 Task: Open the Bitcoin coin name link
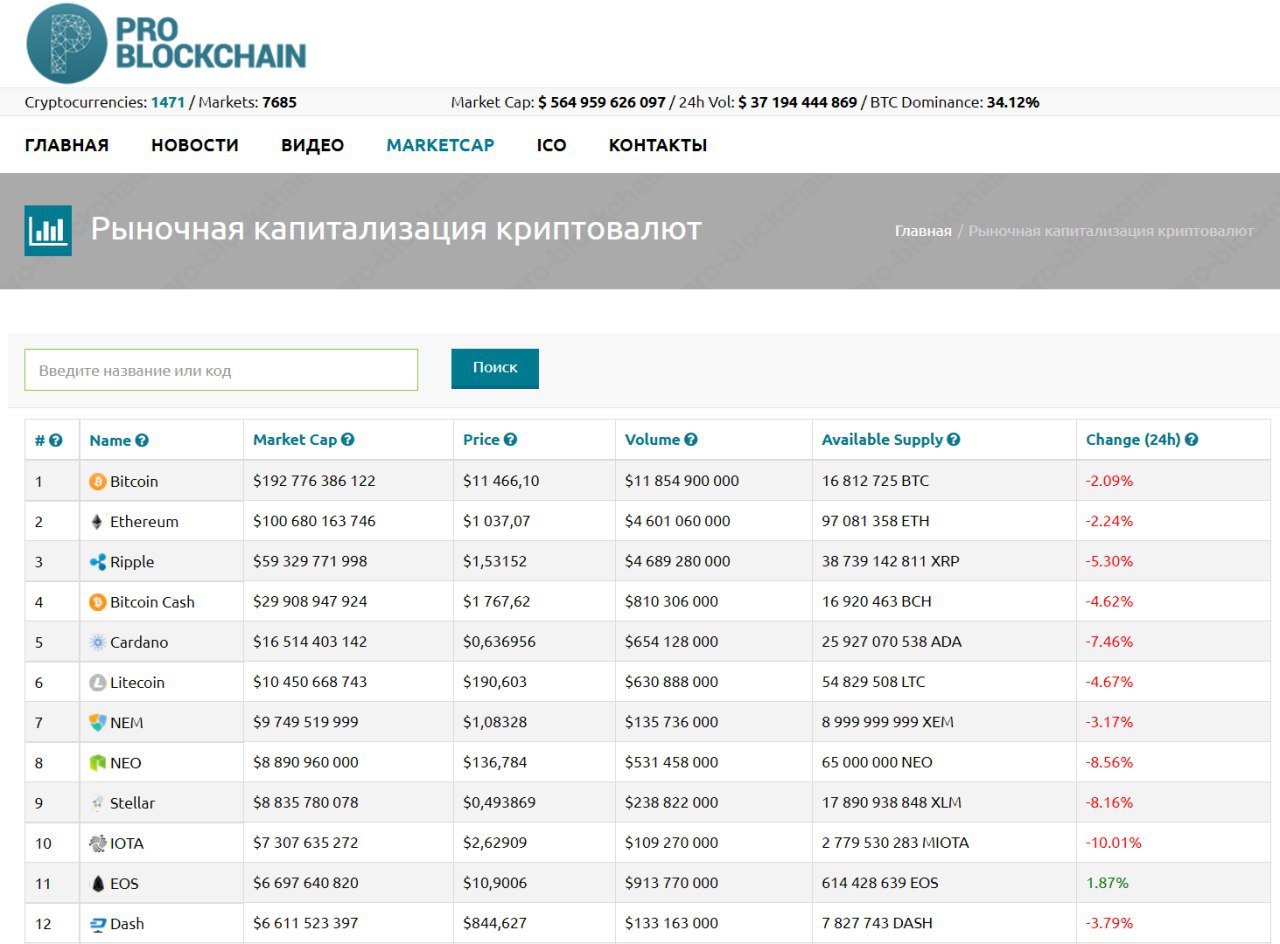click(134, 482)
